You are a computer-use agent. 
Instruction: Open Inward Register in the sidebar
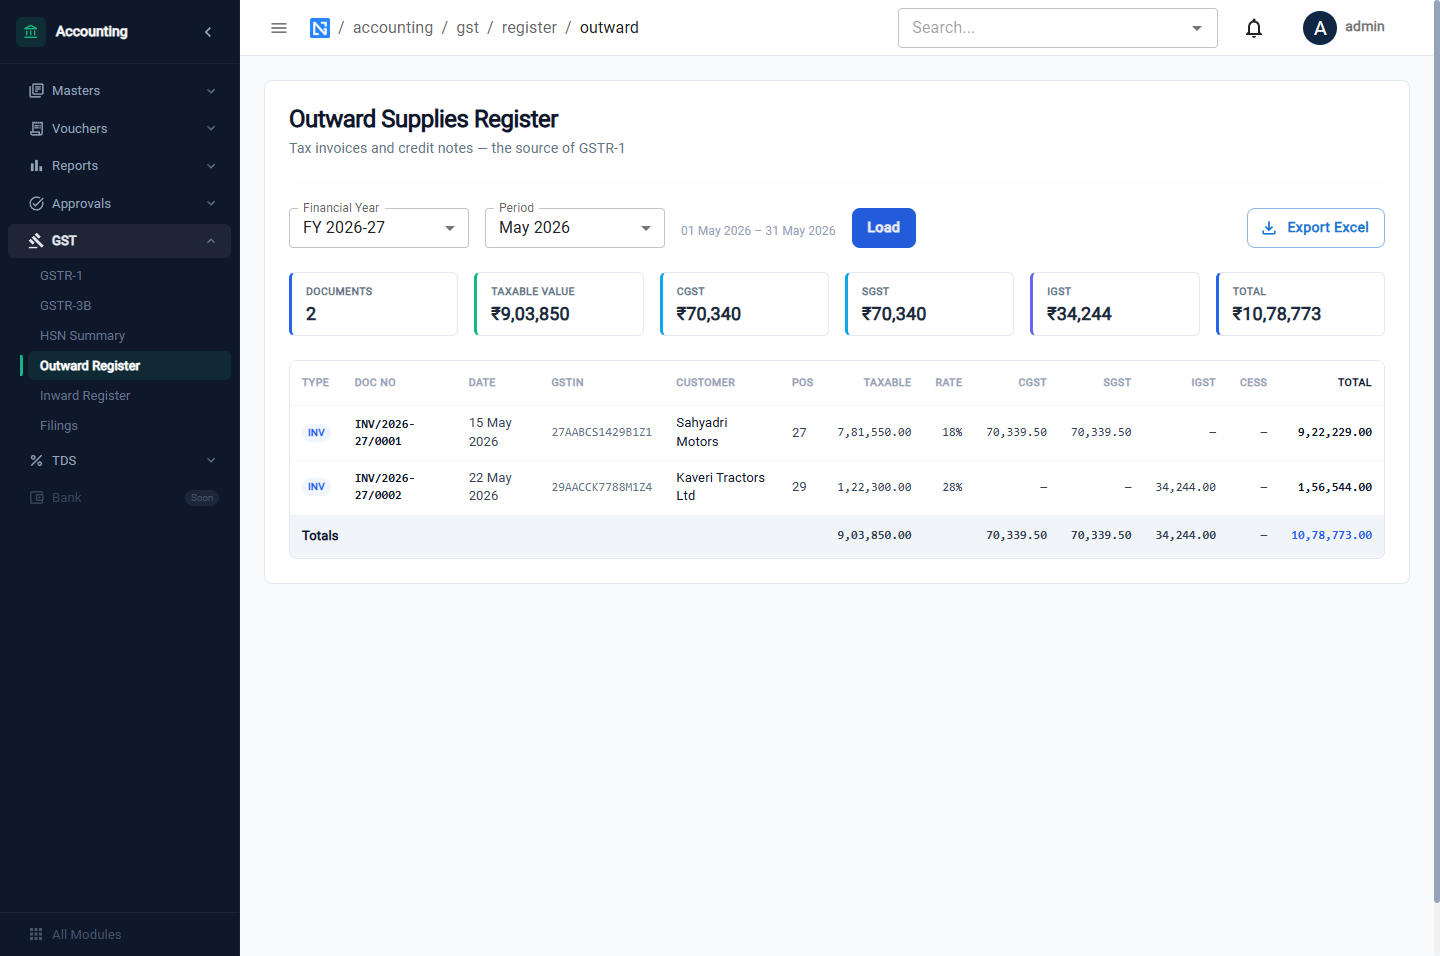tap(129, 396)
